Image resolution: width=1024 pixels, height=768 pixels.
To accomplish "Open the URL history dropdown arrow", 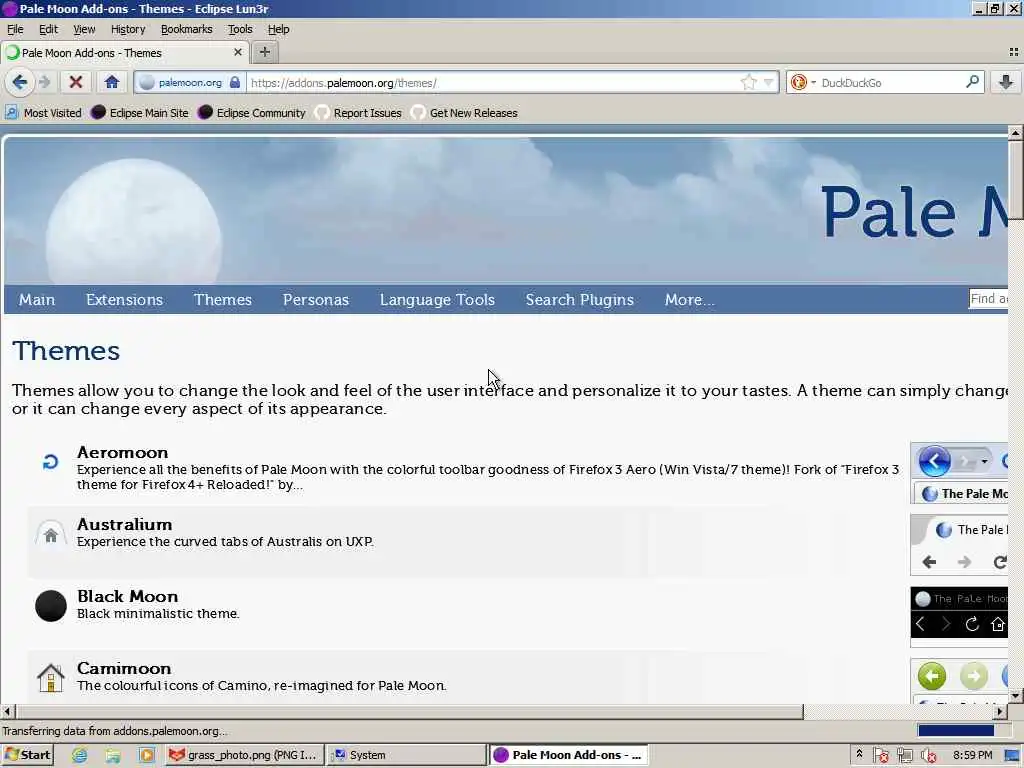I will [769, 82].
